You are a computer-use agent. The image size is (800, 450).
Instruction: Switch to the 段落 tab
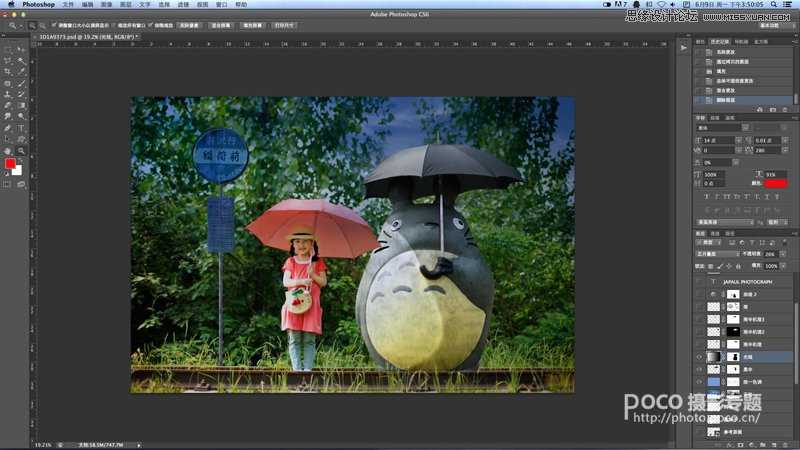(715, 118)
